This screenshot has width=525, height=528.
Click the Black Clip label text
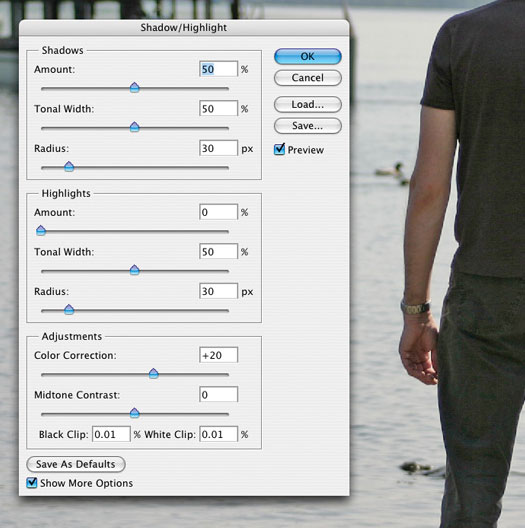(x=63, y=434)
